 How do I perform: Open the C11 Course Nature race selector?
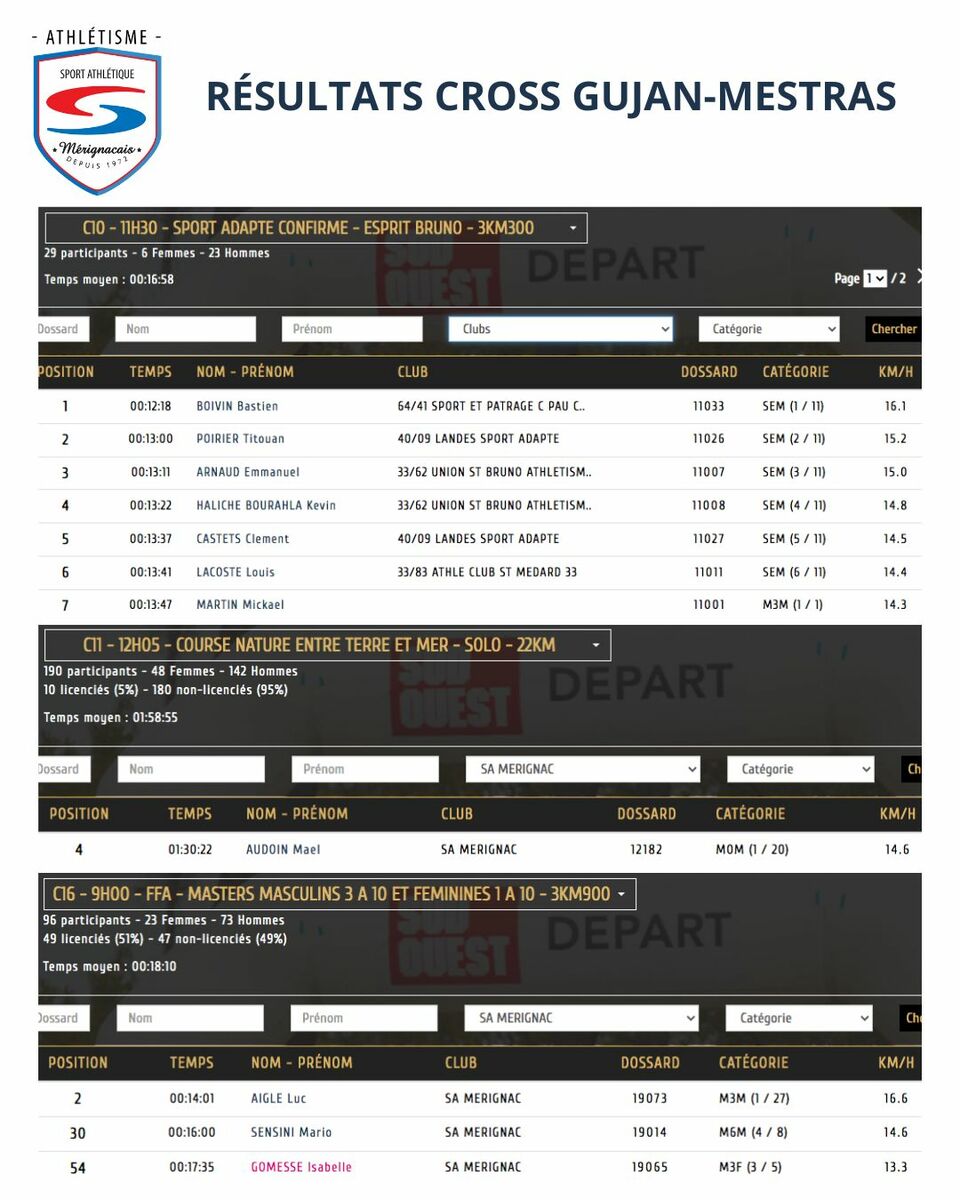pyautogui.click(x=327, y=645)
